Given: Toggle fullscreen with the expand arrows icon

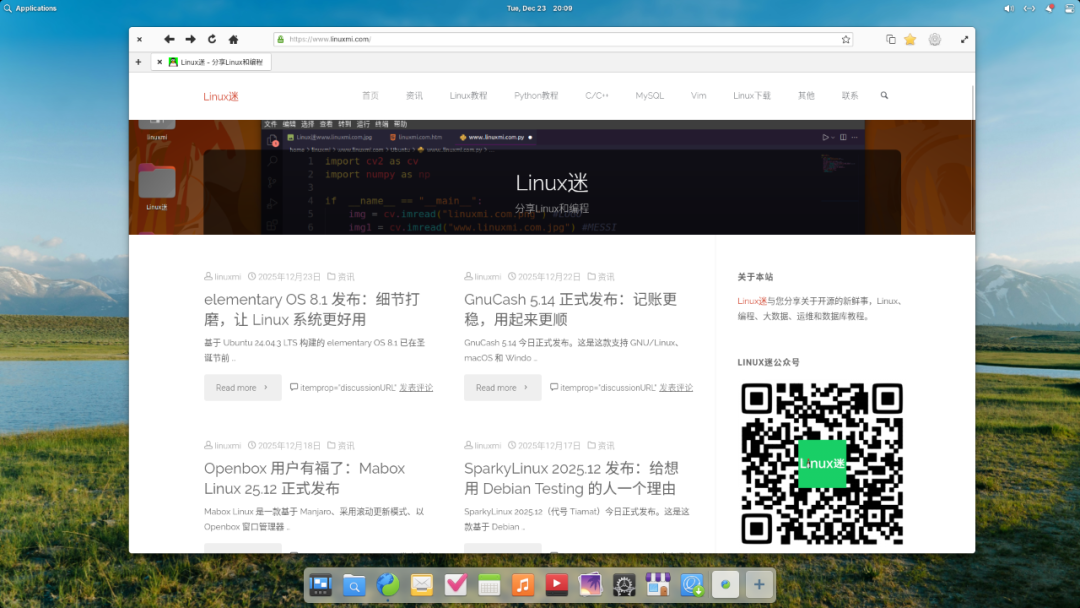Looking at the screenshot, I should coord(964,39).
